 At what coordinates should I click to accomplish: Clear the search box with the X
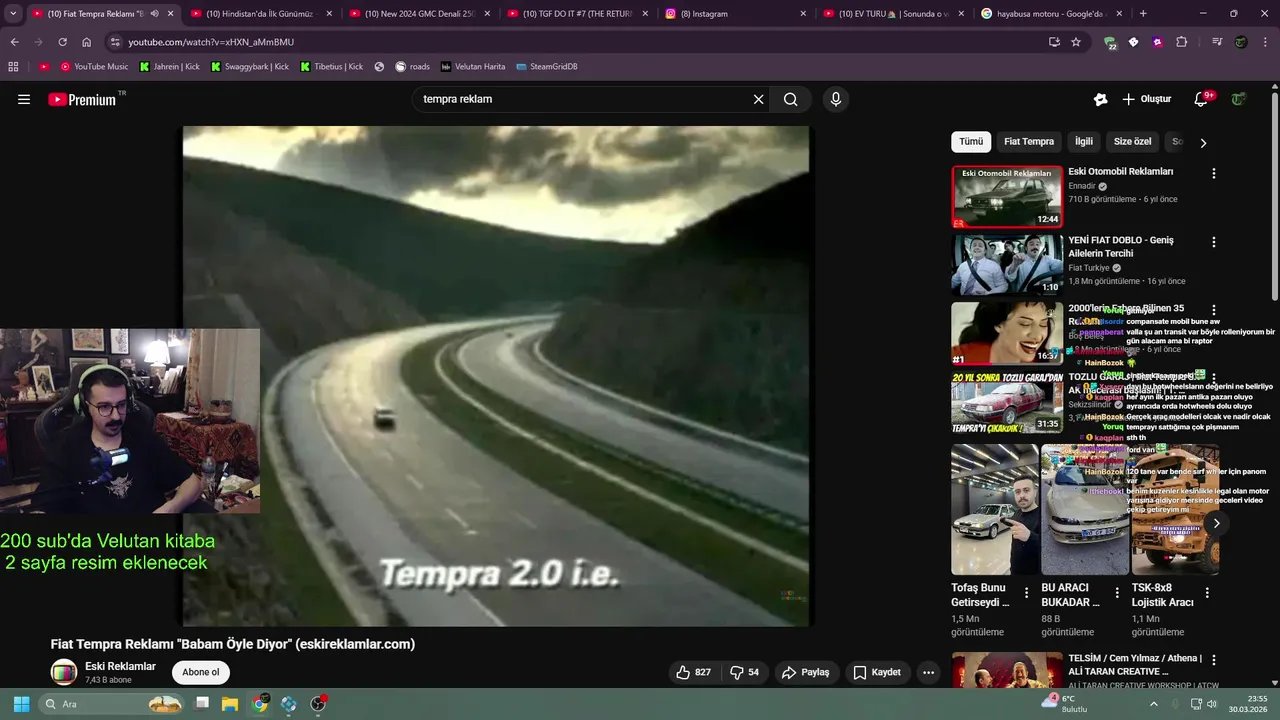758,99
